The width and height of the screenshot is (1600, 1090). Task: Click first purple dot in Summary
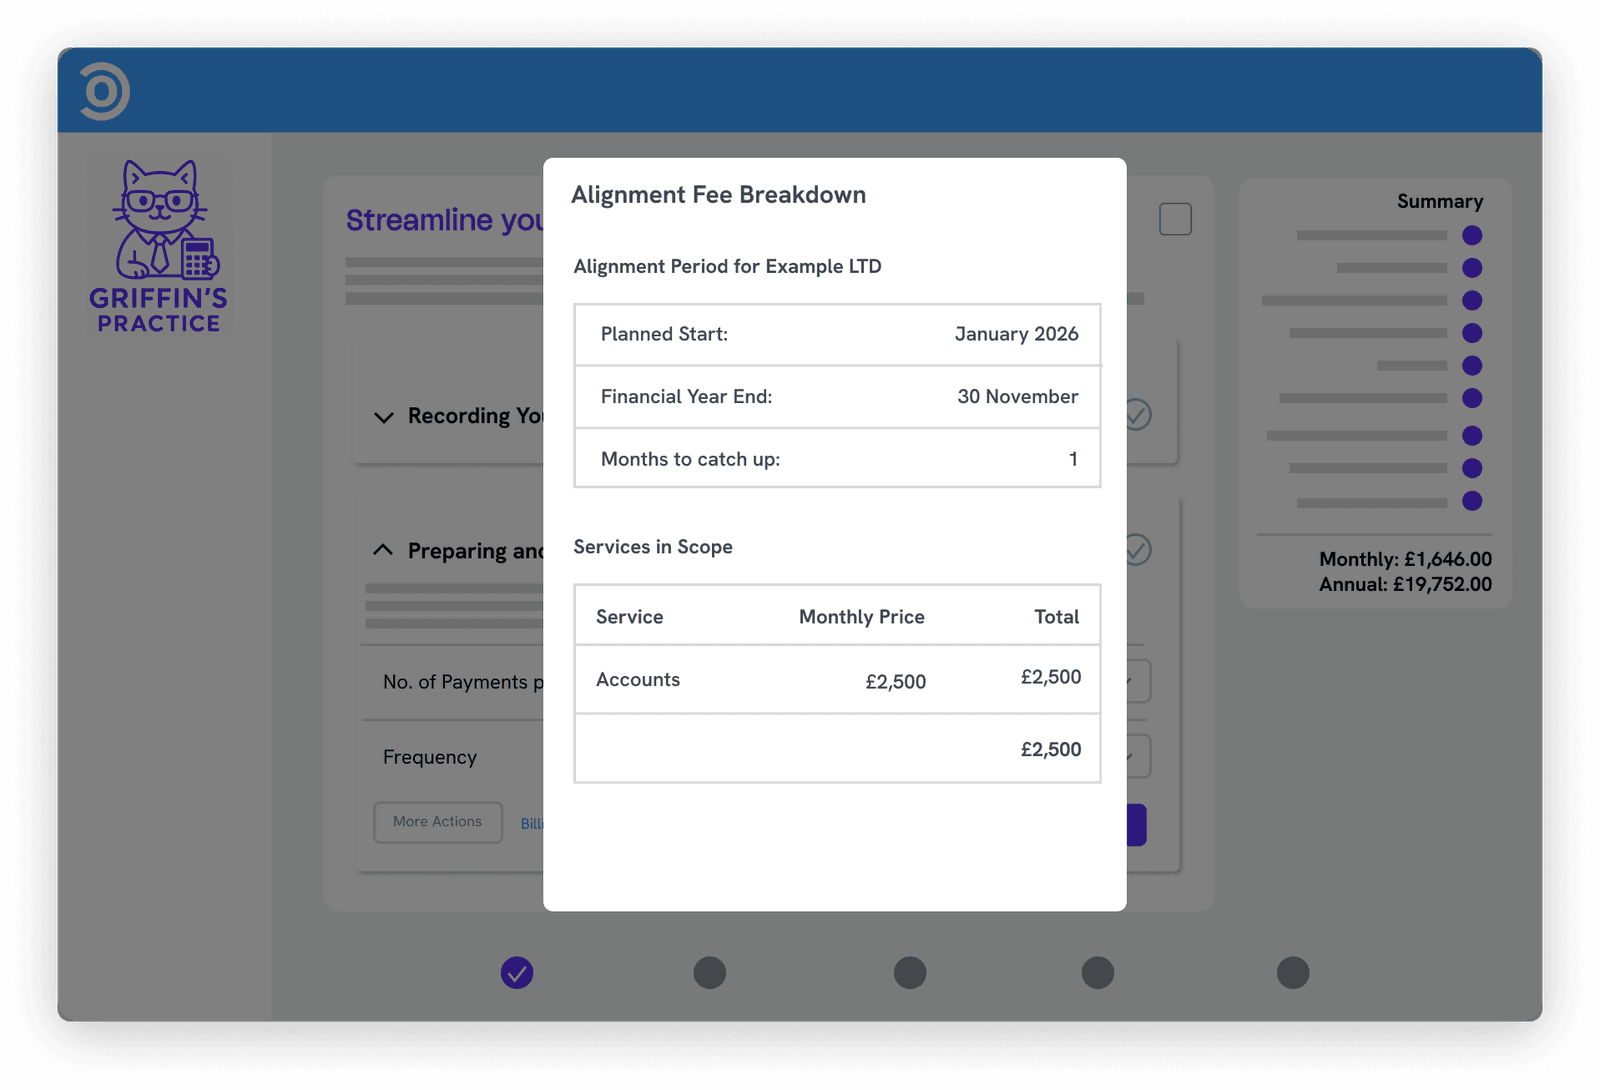[x=1472, y=235]
